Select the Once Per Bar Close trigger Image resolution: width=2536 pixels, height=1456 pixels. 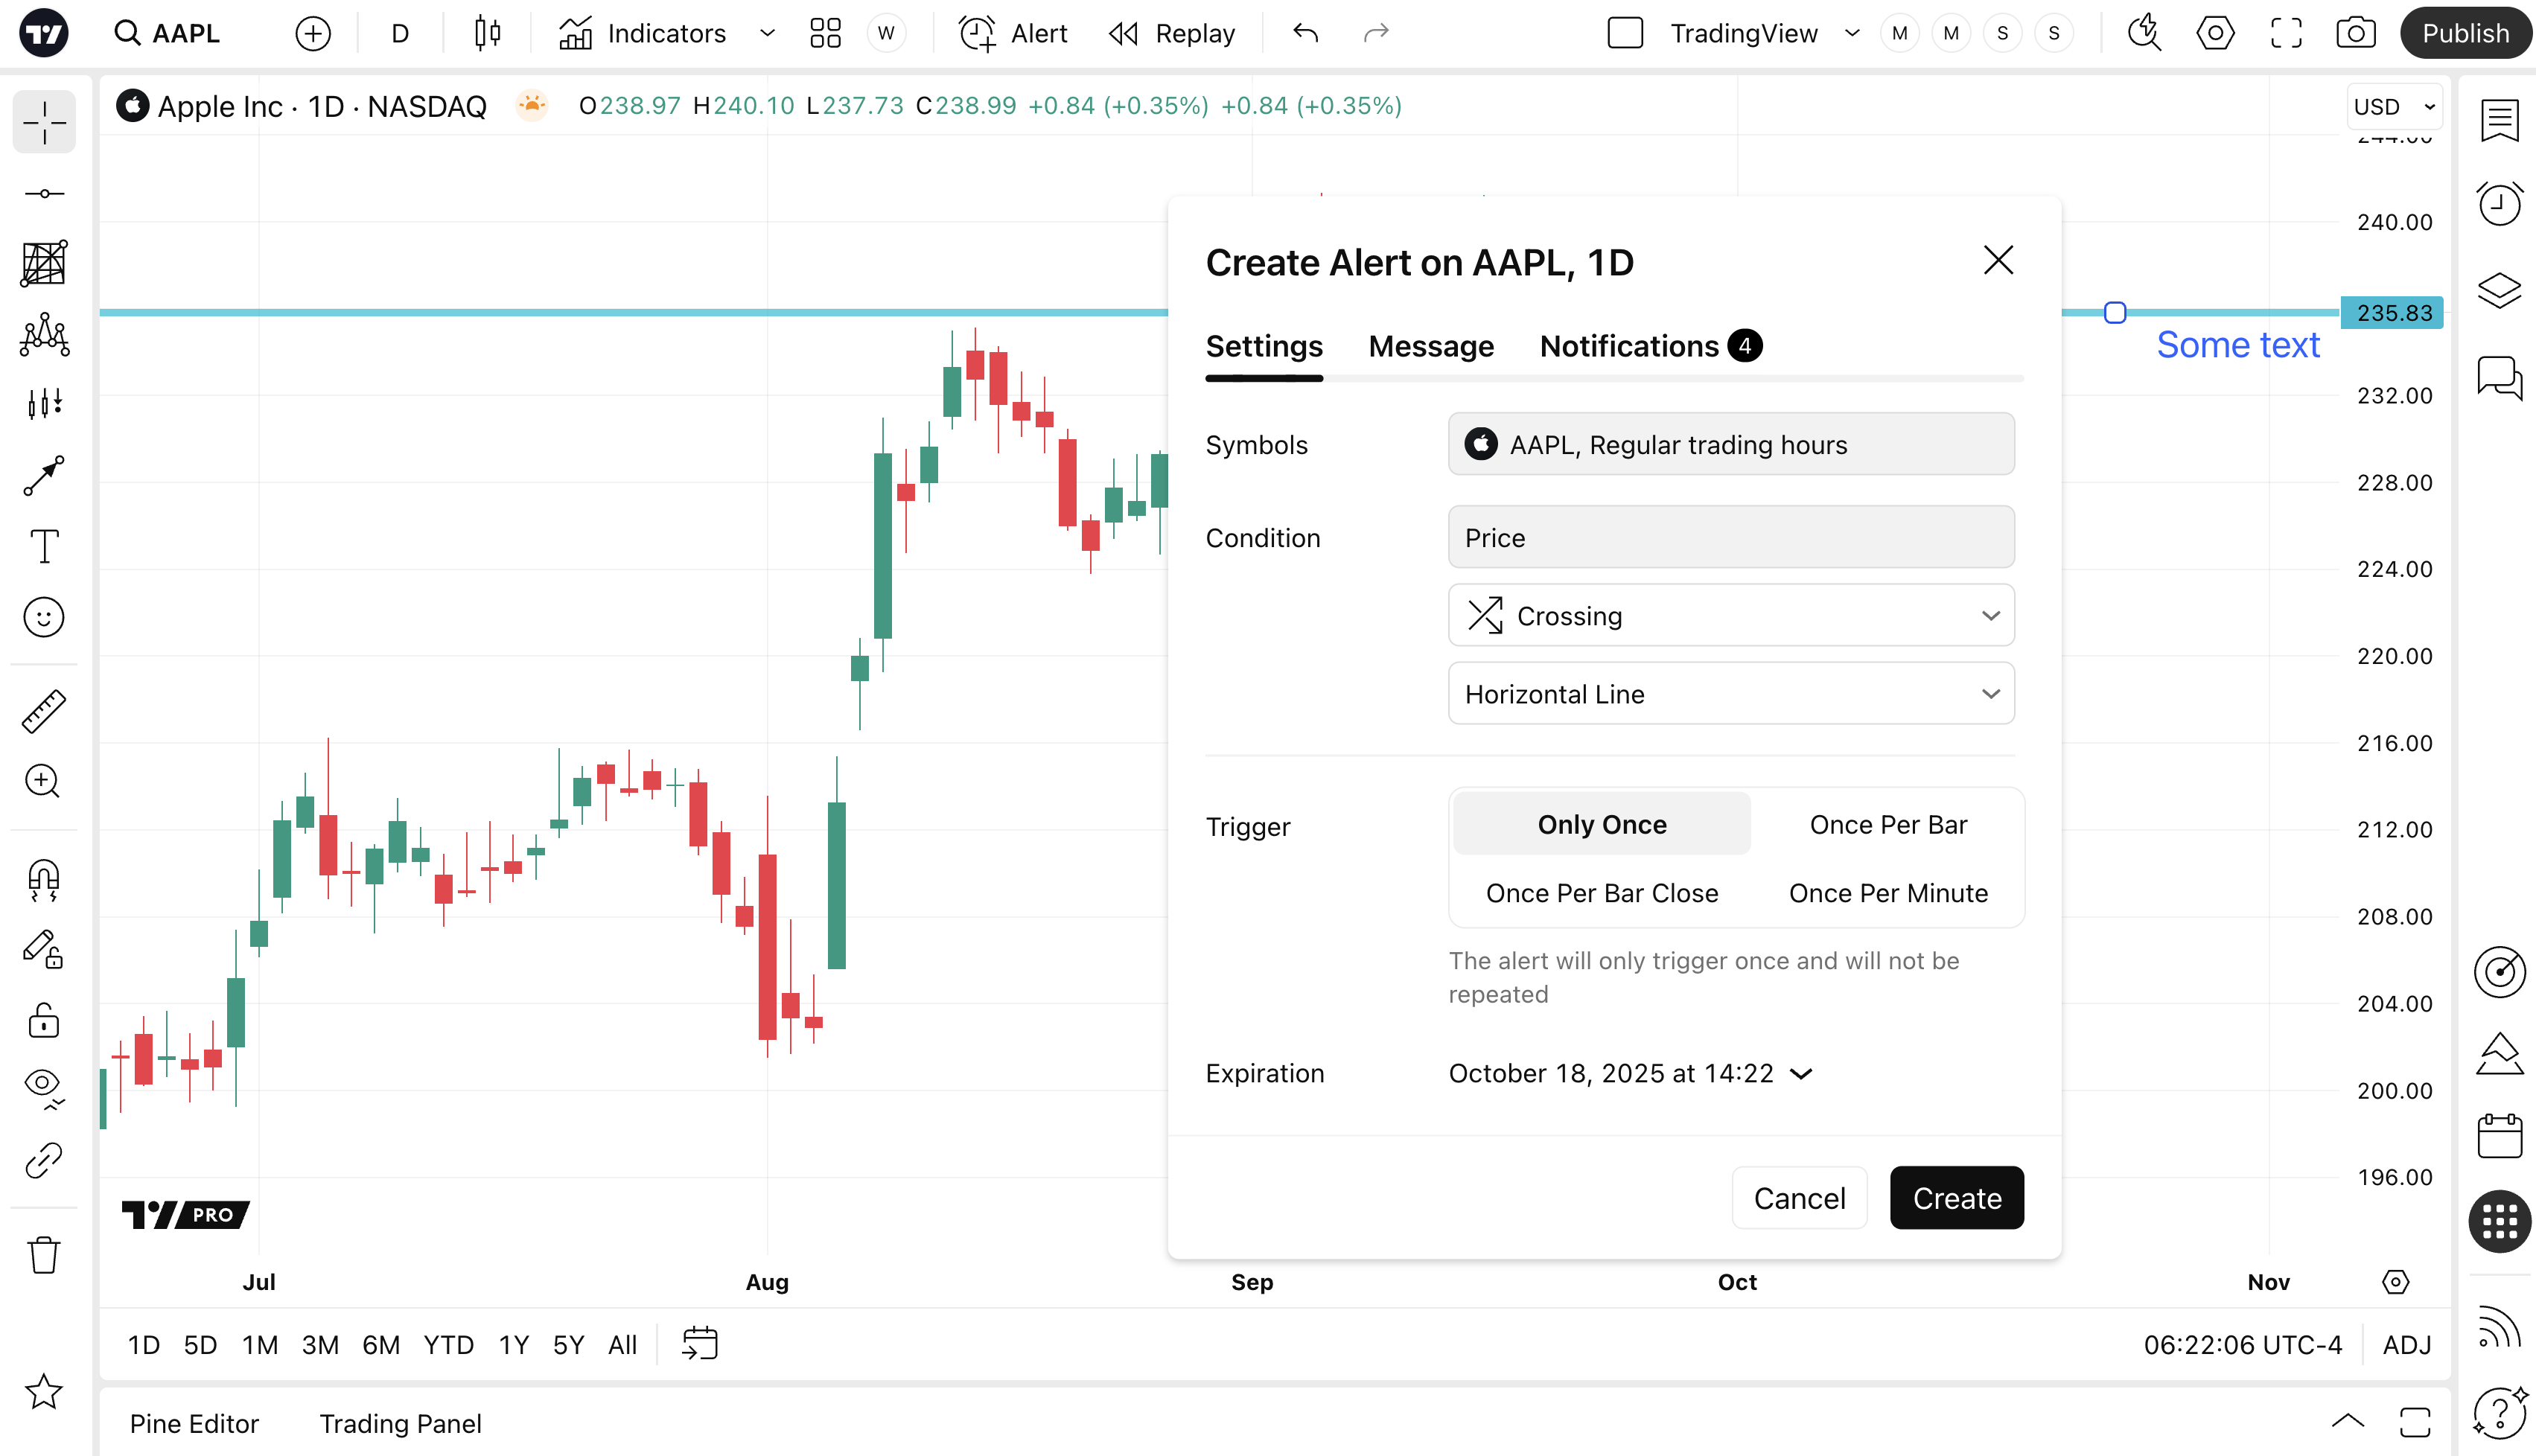click(1601, 893)
